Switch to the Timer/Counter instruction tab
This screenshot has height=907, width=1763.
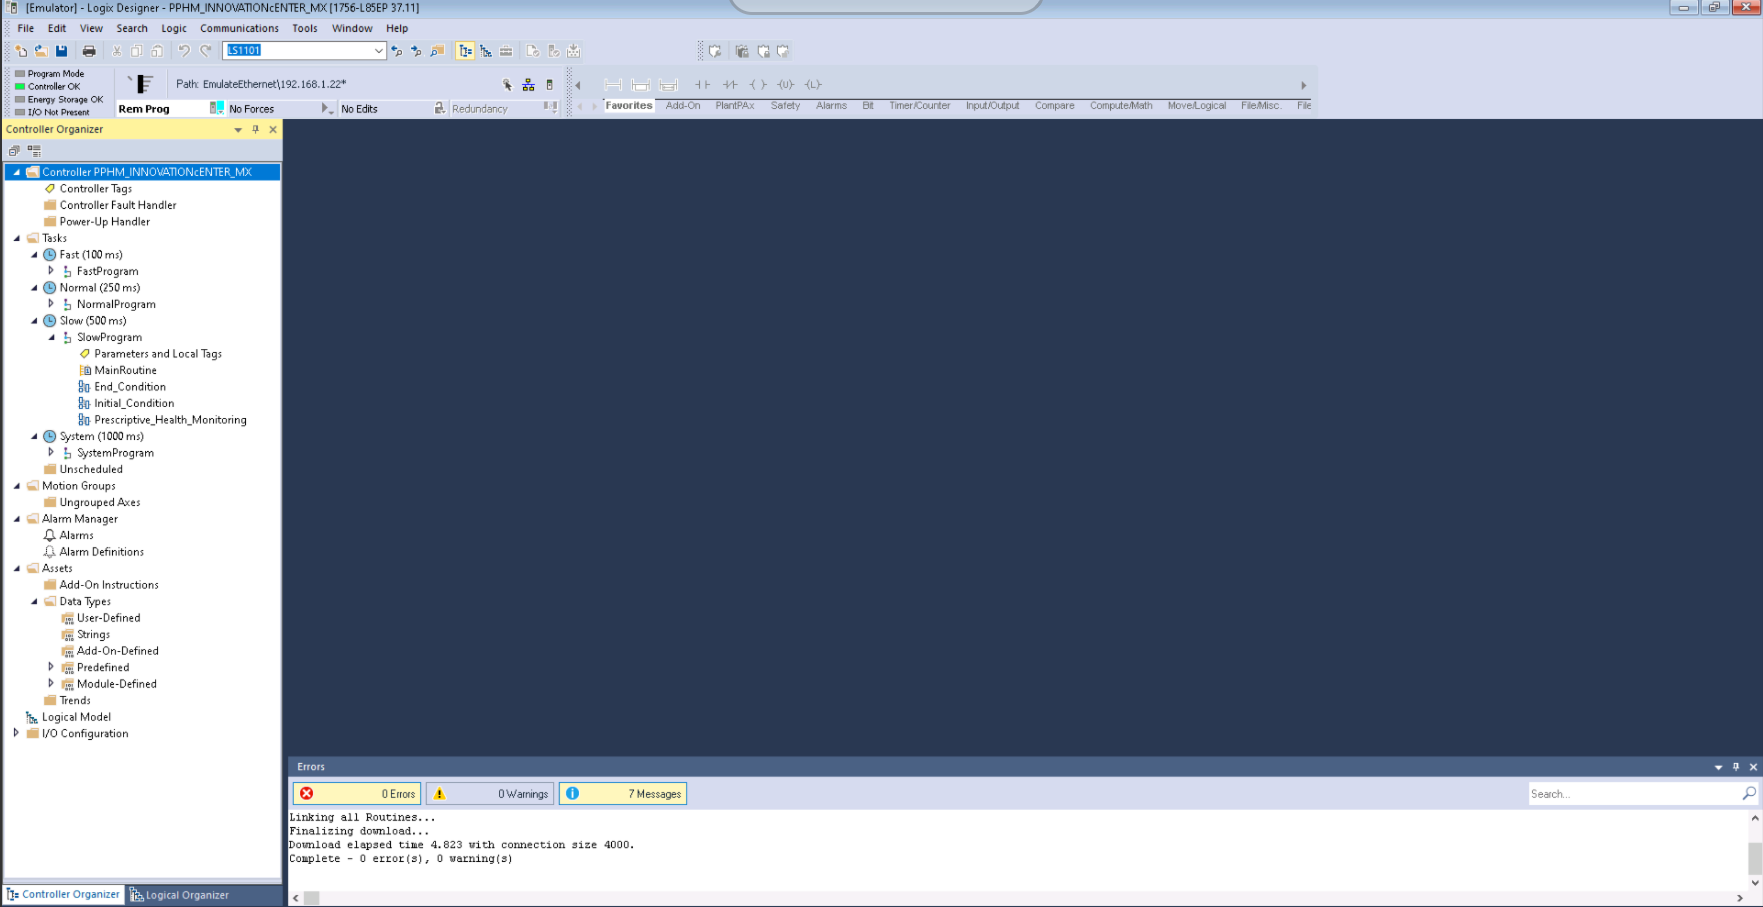[919, 105]
